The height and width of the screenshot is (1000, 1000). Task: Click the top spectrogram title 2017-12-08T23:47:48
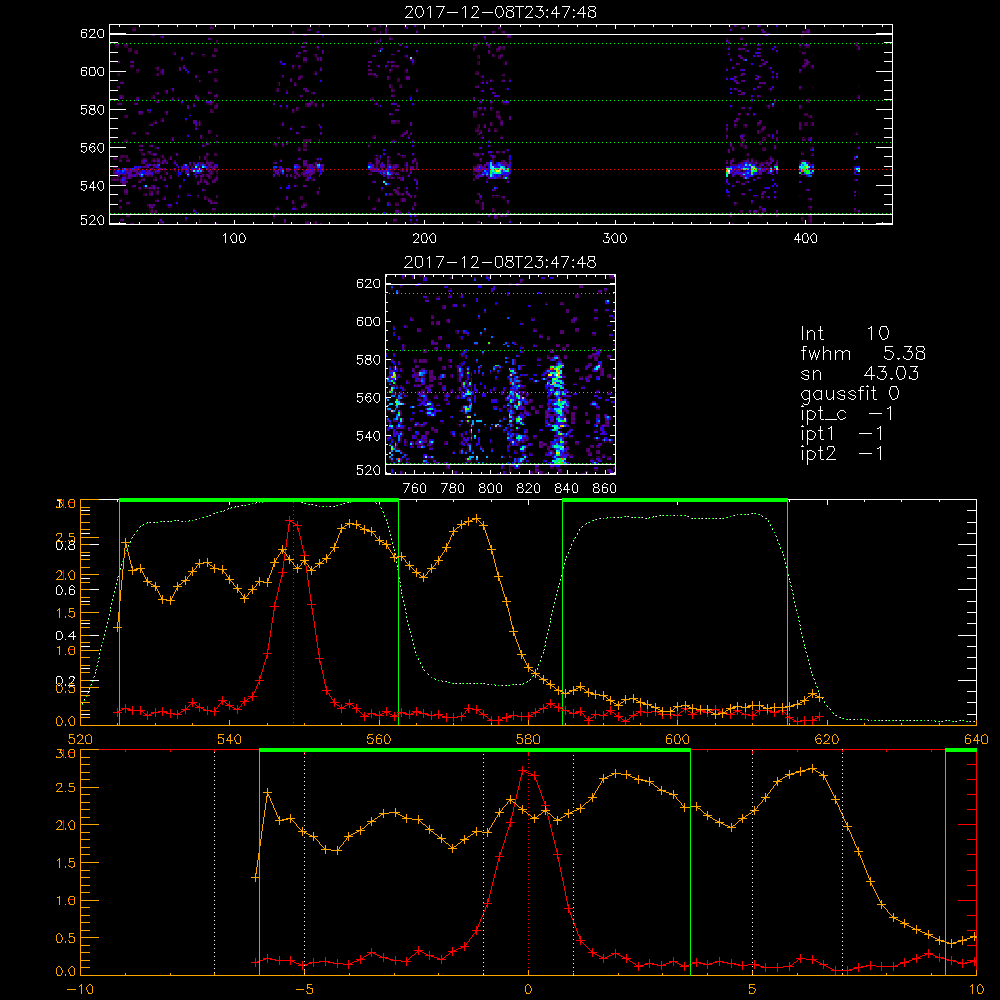(x=500, y=12)
